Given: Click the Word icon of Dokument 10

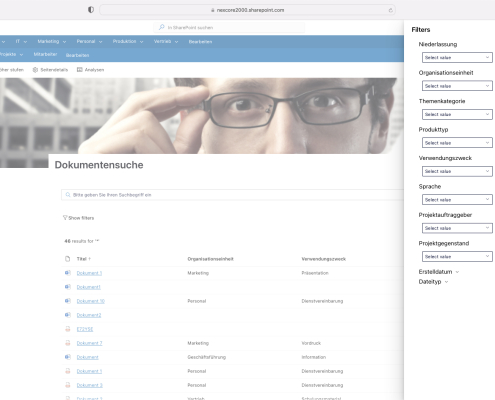Looking at the screenshot, I should 68,301.
